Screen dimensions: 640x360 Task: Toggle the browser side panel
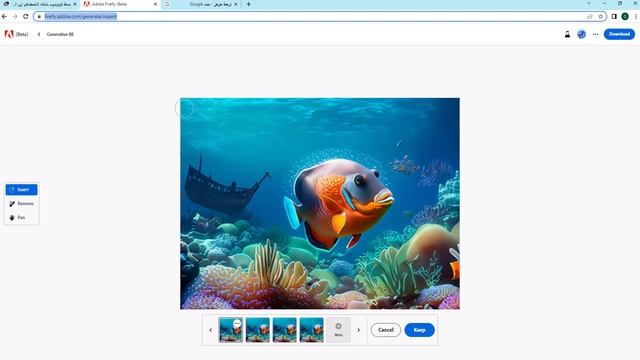[614, 16]
